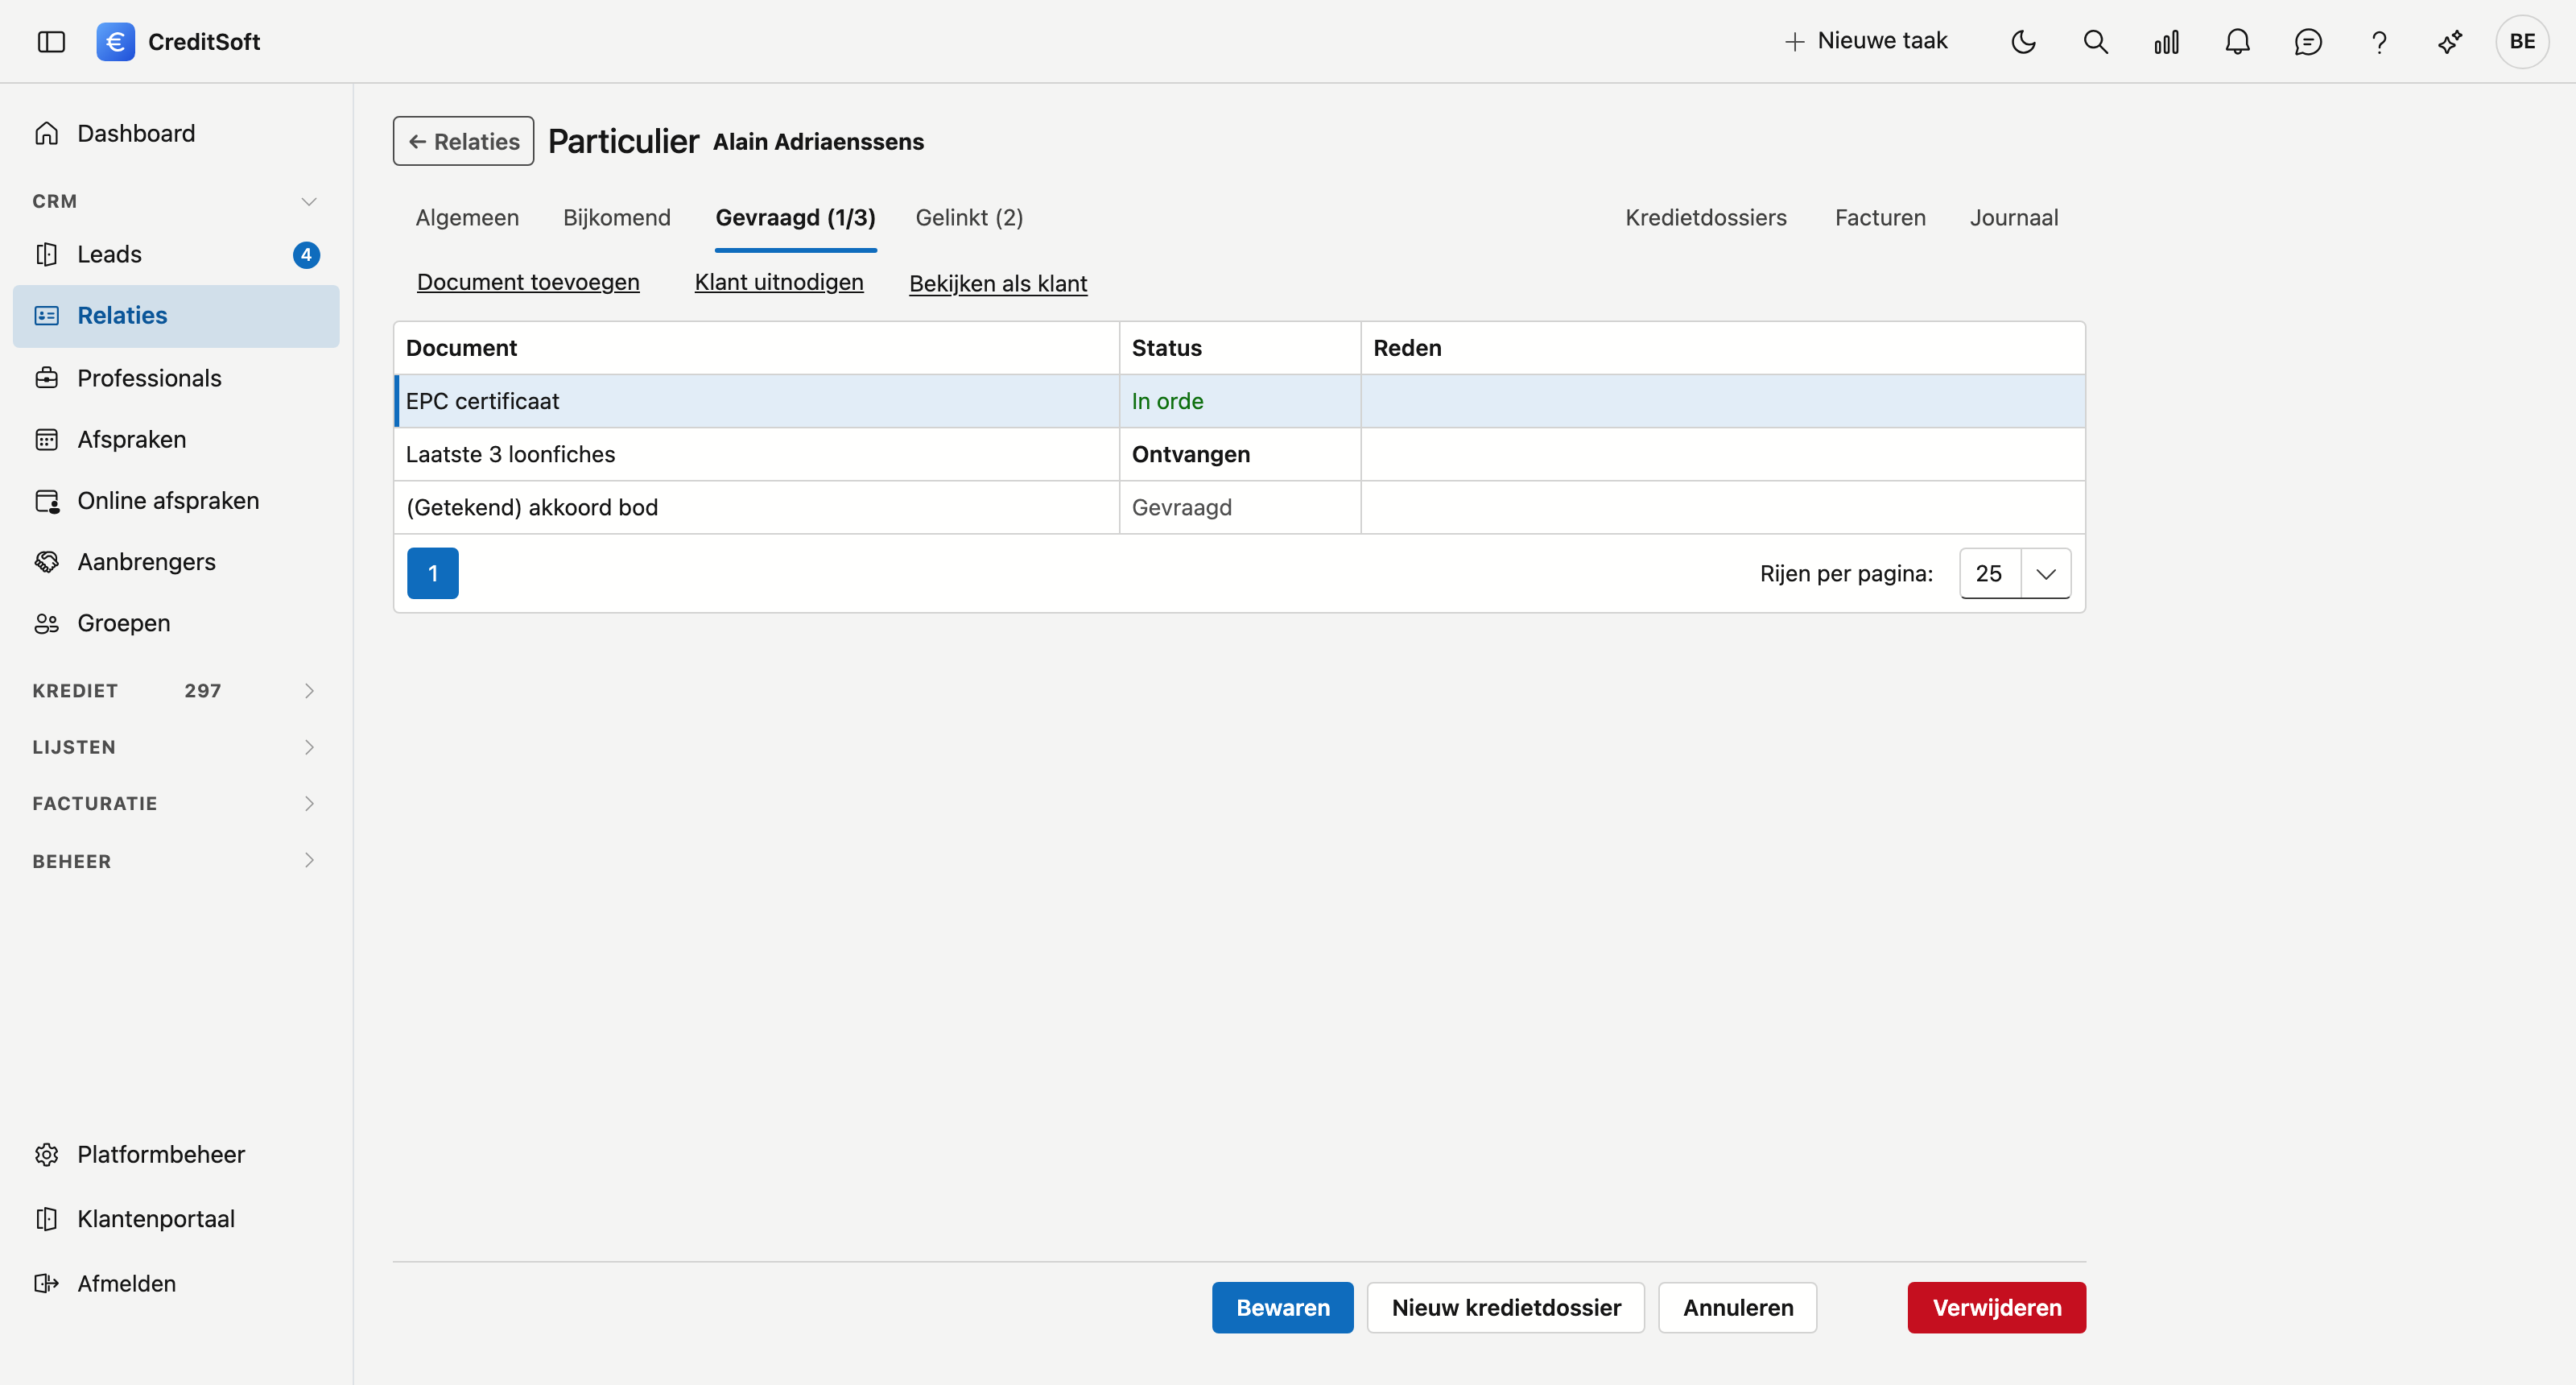Viewport: 2576px width, 1385px height.
Task: Click the Nieuw kredietdossier button
Action: pos(1506,1307)
